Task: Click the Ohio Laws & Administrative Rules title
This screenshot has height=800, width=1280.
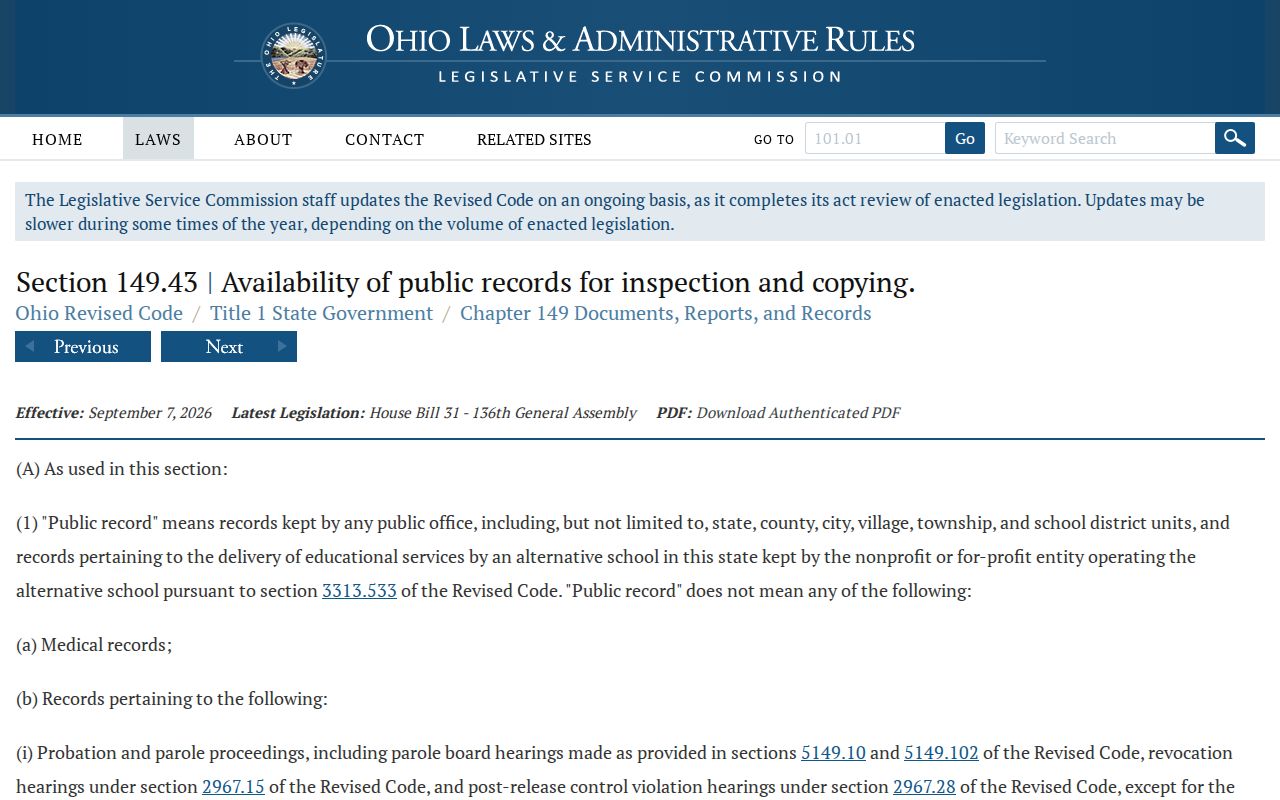Action: 640,40
